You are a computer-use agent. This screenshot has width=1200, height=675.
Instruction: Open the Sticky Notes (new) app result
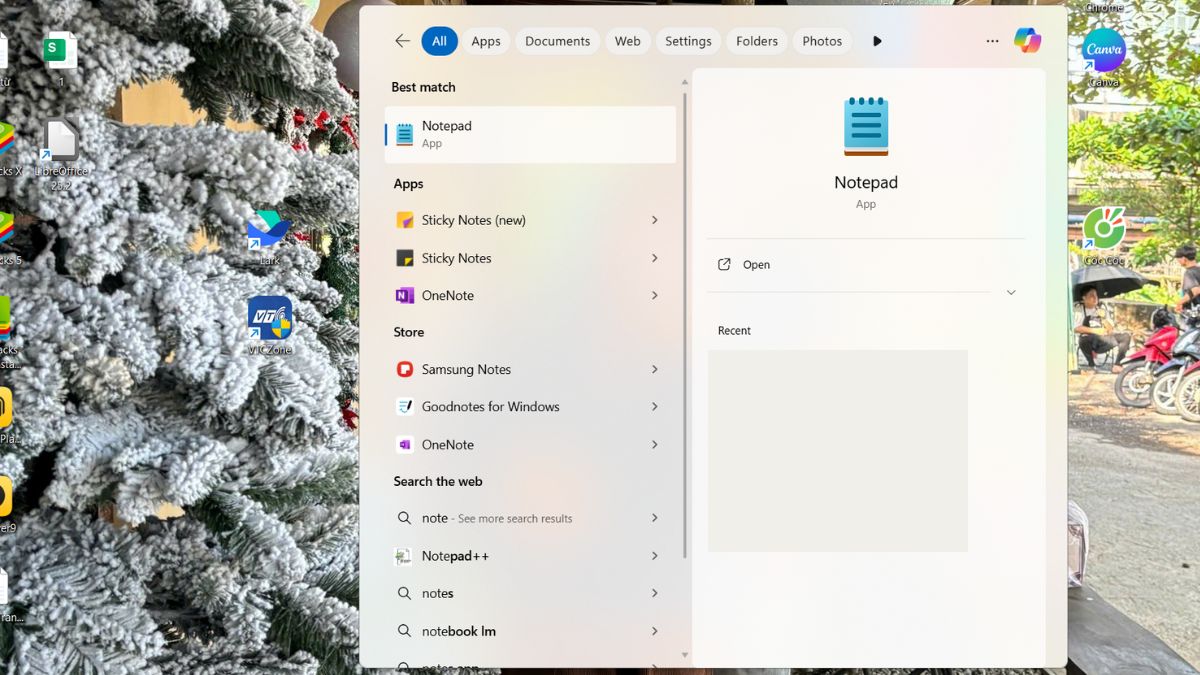pyautogui.click(x=530, y=220)
